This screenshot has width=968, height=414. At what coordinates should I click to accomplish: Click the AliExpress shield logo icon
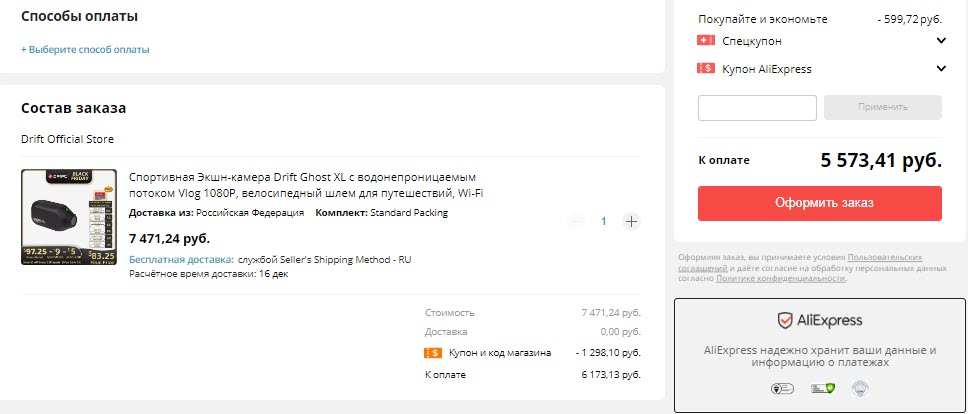tap(785, 321)
